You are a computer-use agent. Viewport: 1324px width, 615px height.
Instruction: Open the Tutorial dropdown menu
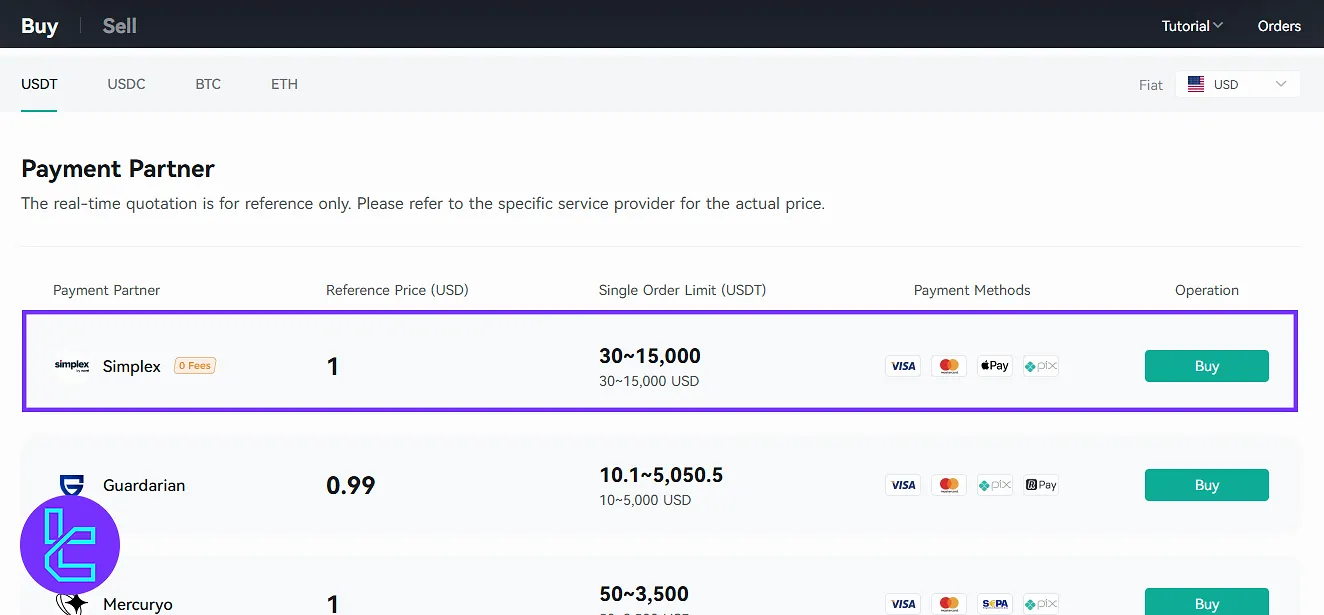click(1192, 26)
